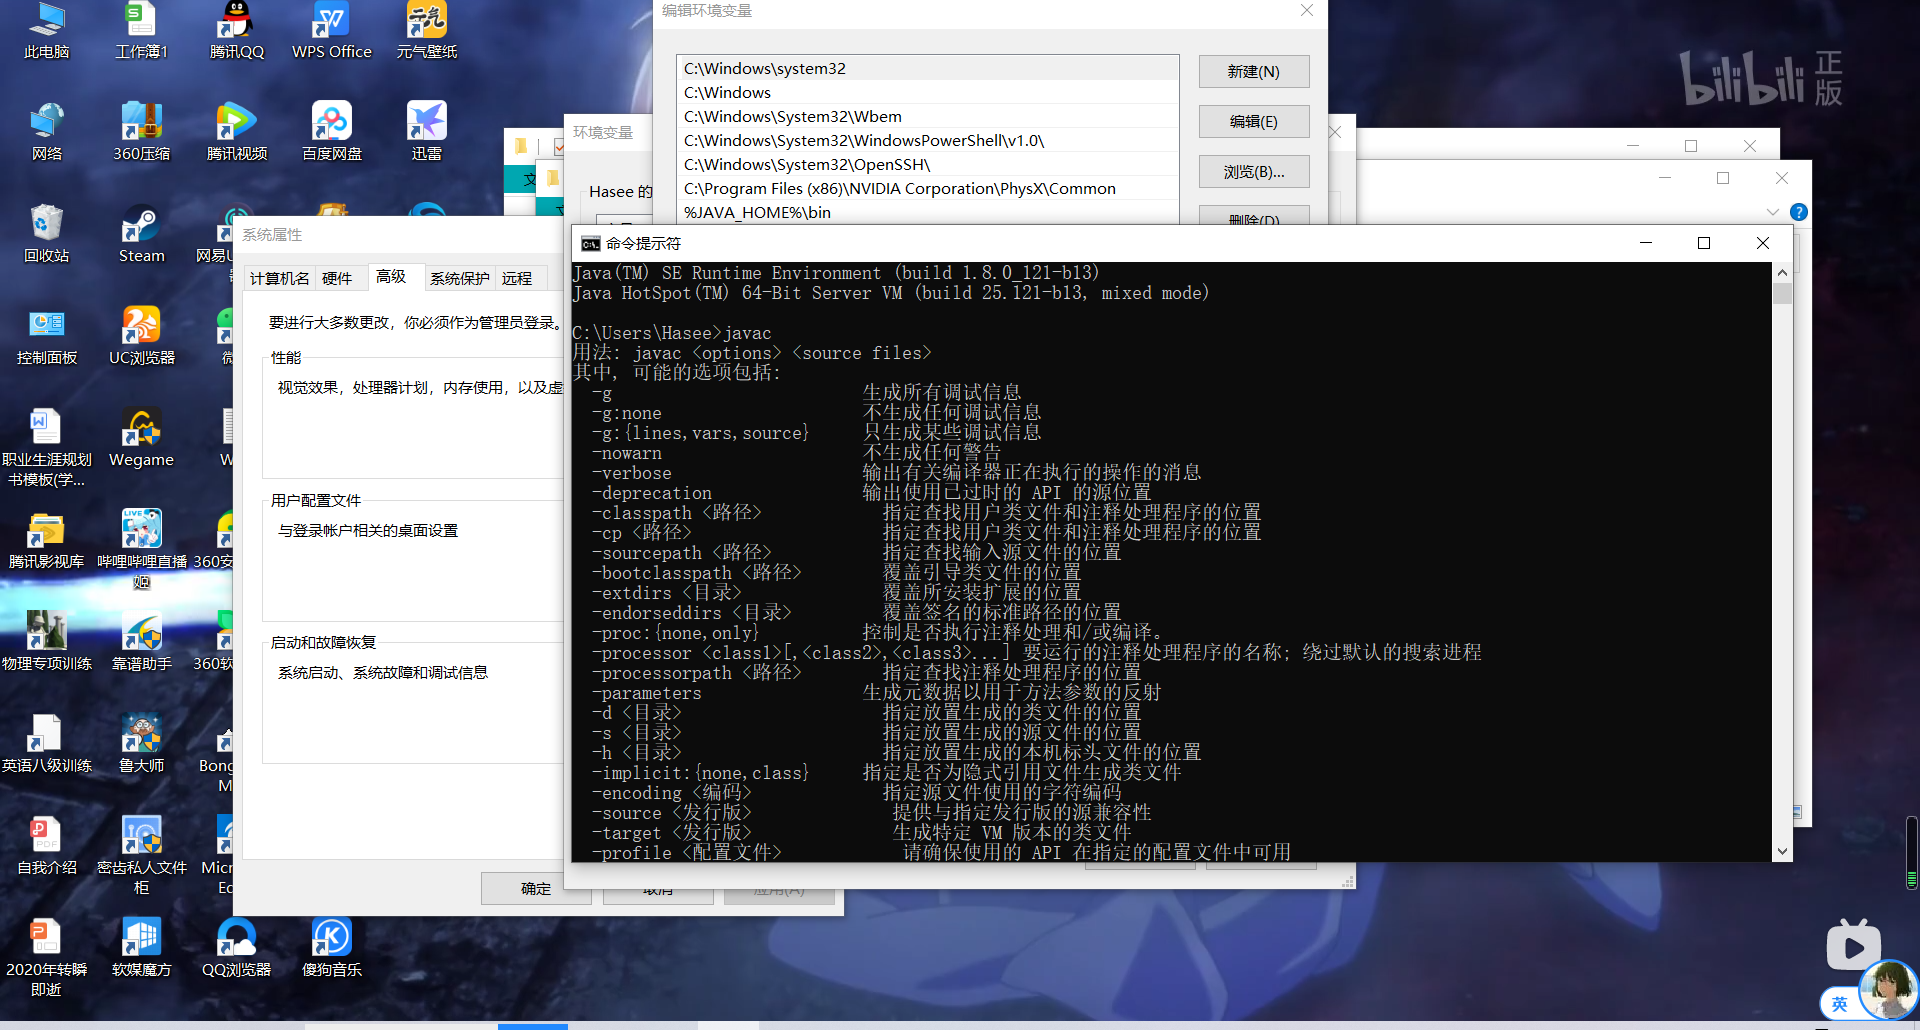The image size is (1920, 1030).
Task: Open the 百度网盘 desktop icon
Action: tap(331, 131)
